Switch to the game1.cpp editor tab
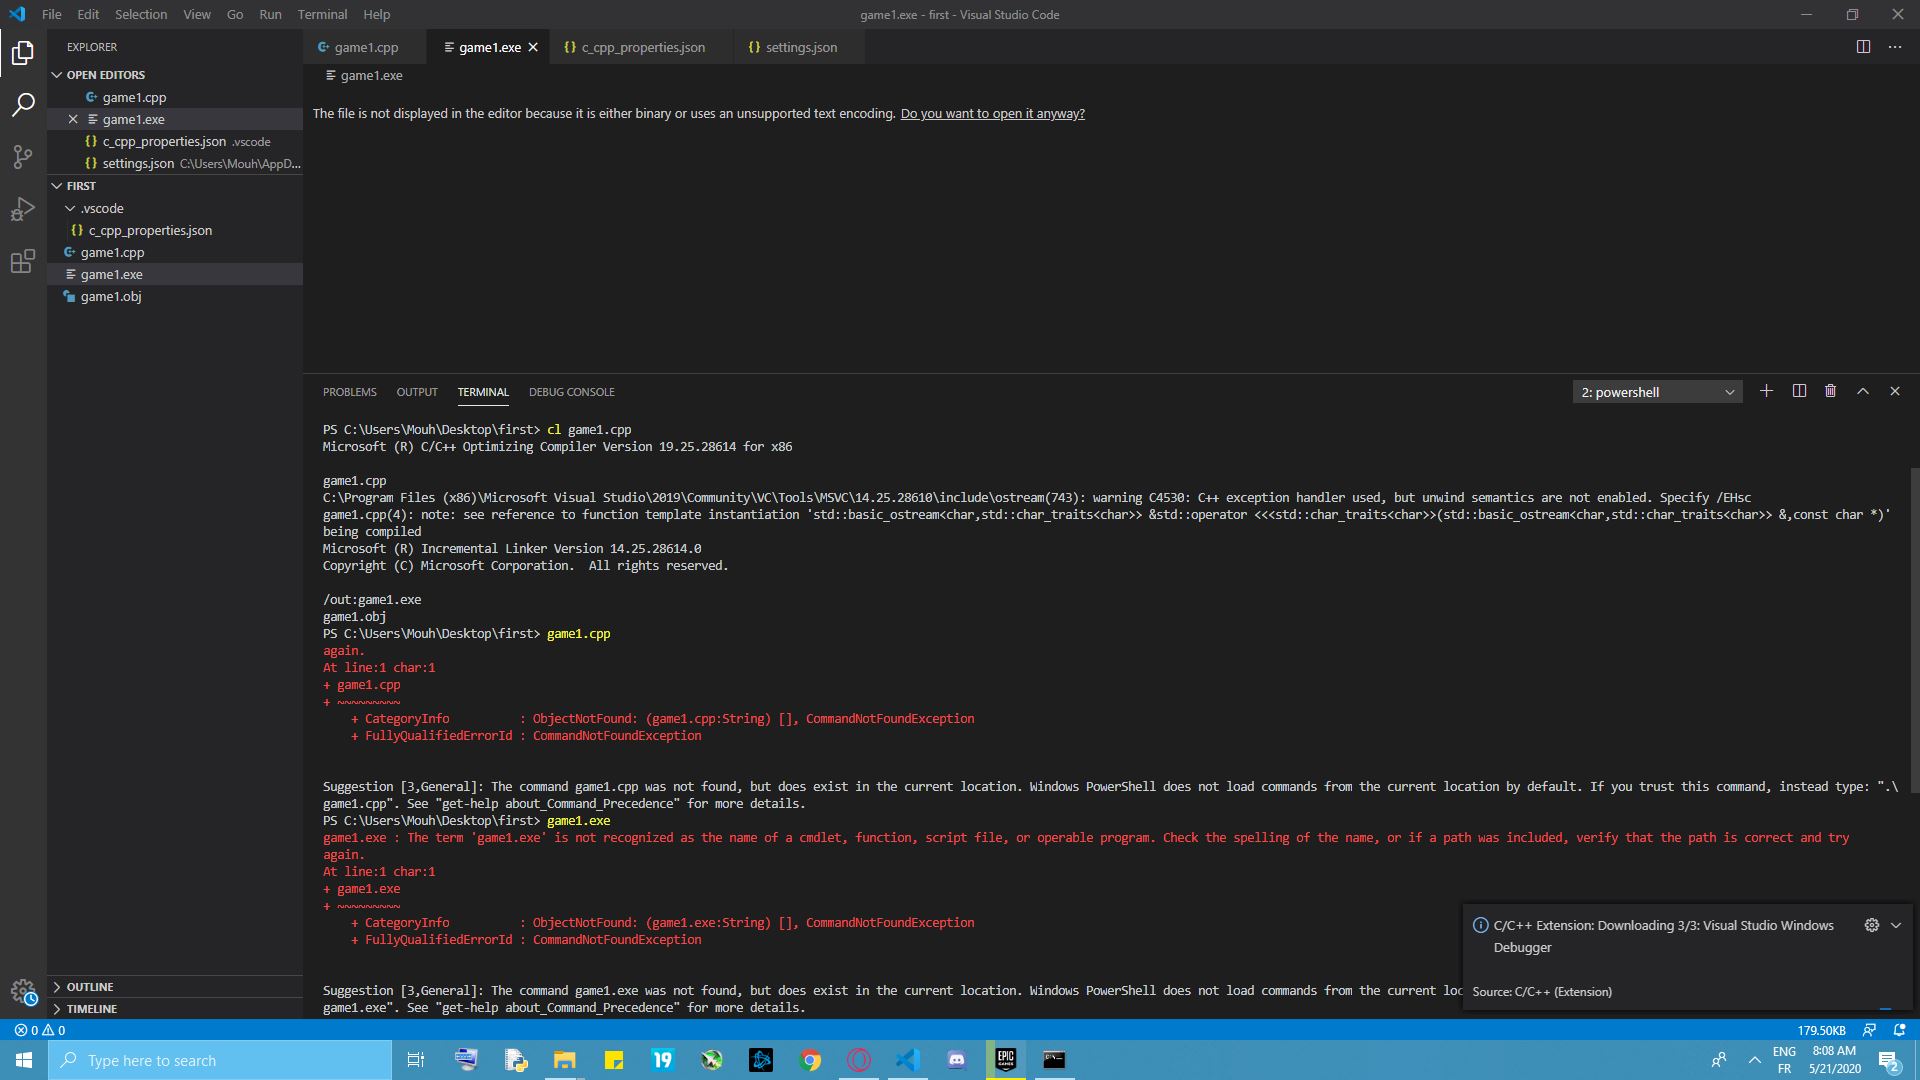1920x1080 pixels. [x=365, y=47]
